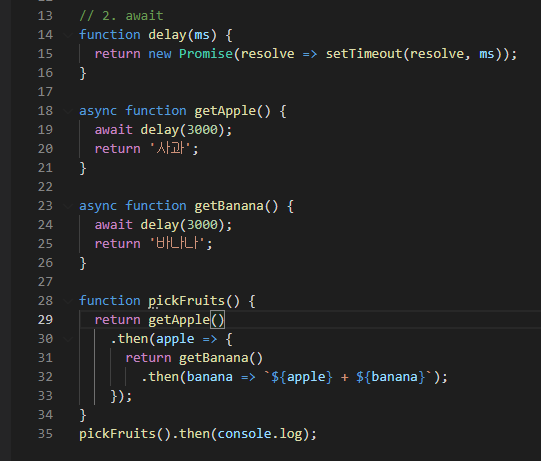Collapse the getApple function fold arrow on line 18

pyautogui.click(x=68, y=111)
